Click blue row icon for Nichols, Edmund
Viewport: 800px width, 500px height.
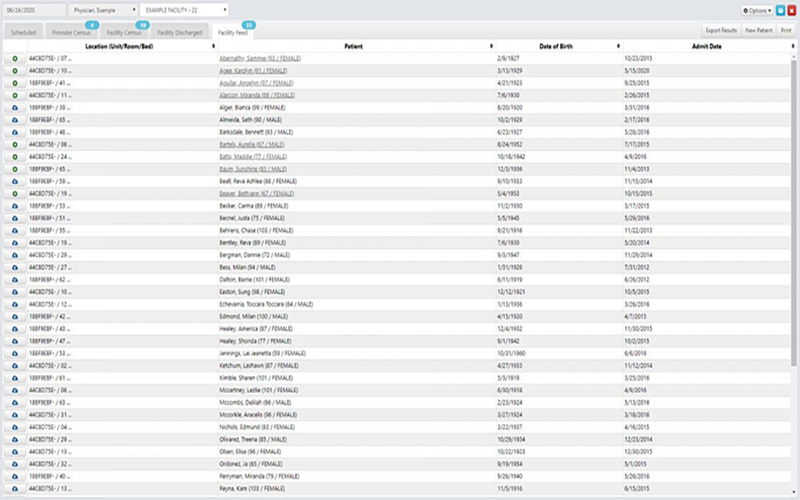point(15,427)
